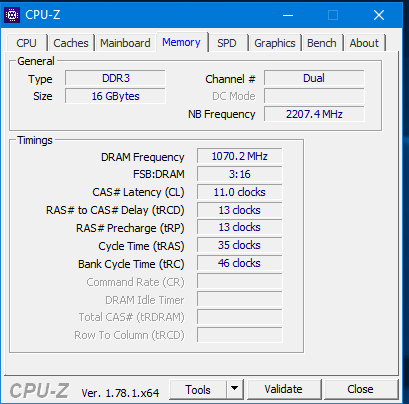The height and width of the screenshot is (404, 409).
Task: Click the empty DC Mode field
Action: tap(314, 96)
